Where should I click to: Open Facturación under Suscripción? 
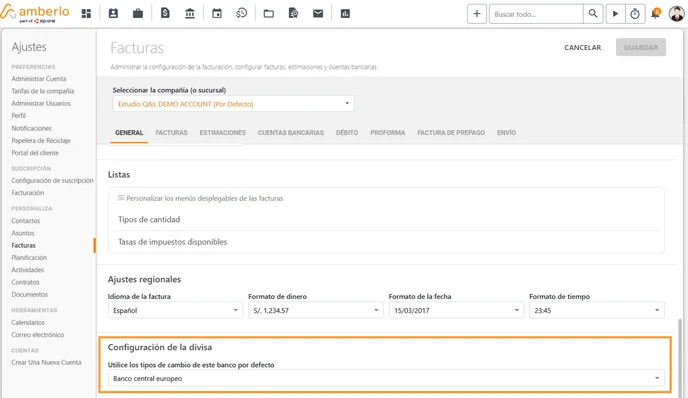28,193
